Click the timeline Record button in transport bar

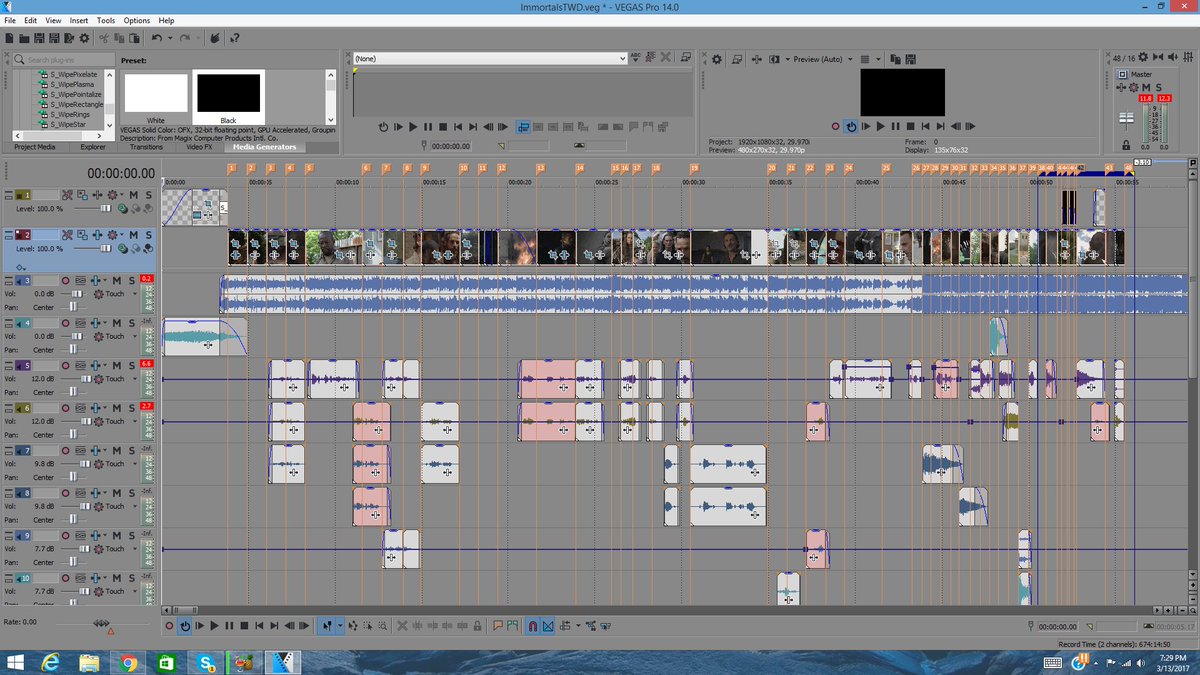(x=170, y=626)
